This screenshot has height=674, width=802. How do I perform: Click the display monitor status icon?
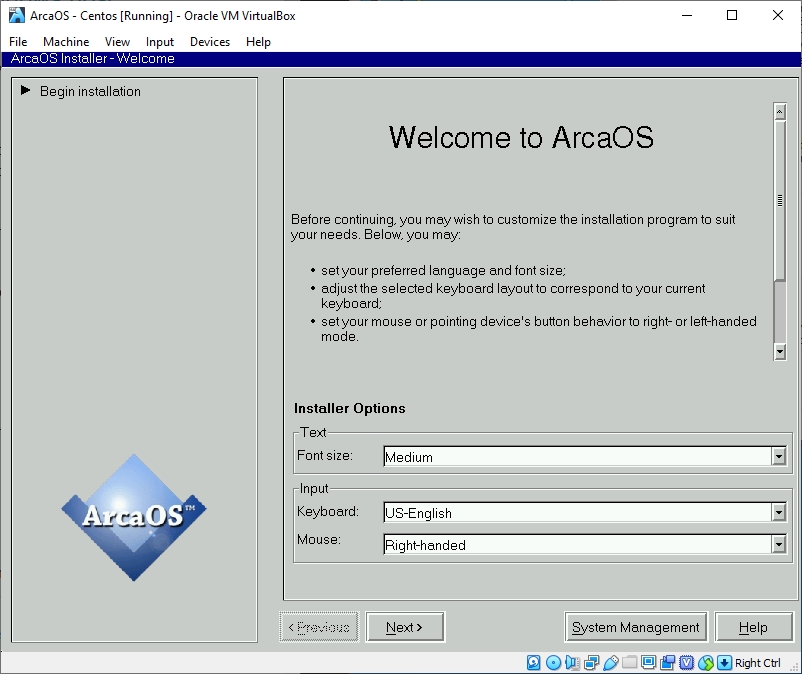coord(649,663)
